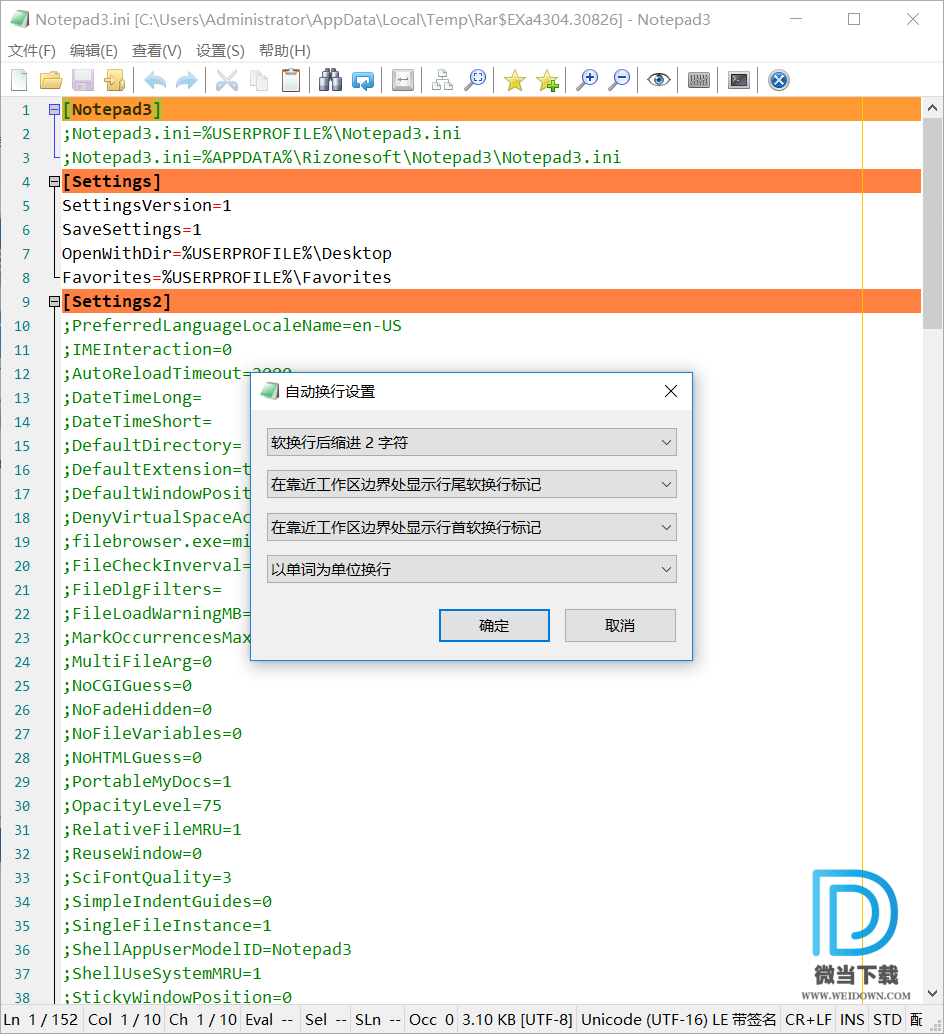Collapse the [Settings2] section fold marker
The height and width of the screenshot is (1034, 944).
pos(54,302)
